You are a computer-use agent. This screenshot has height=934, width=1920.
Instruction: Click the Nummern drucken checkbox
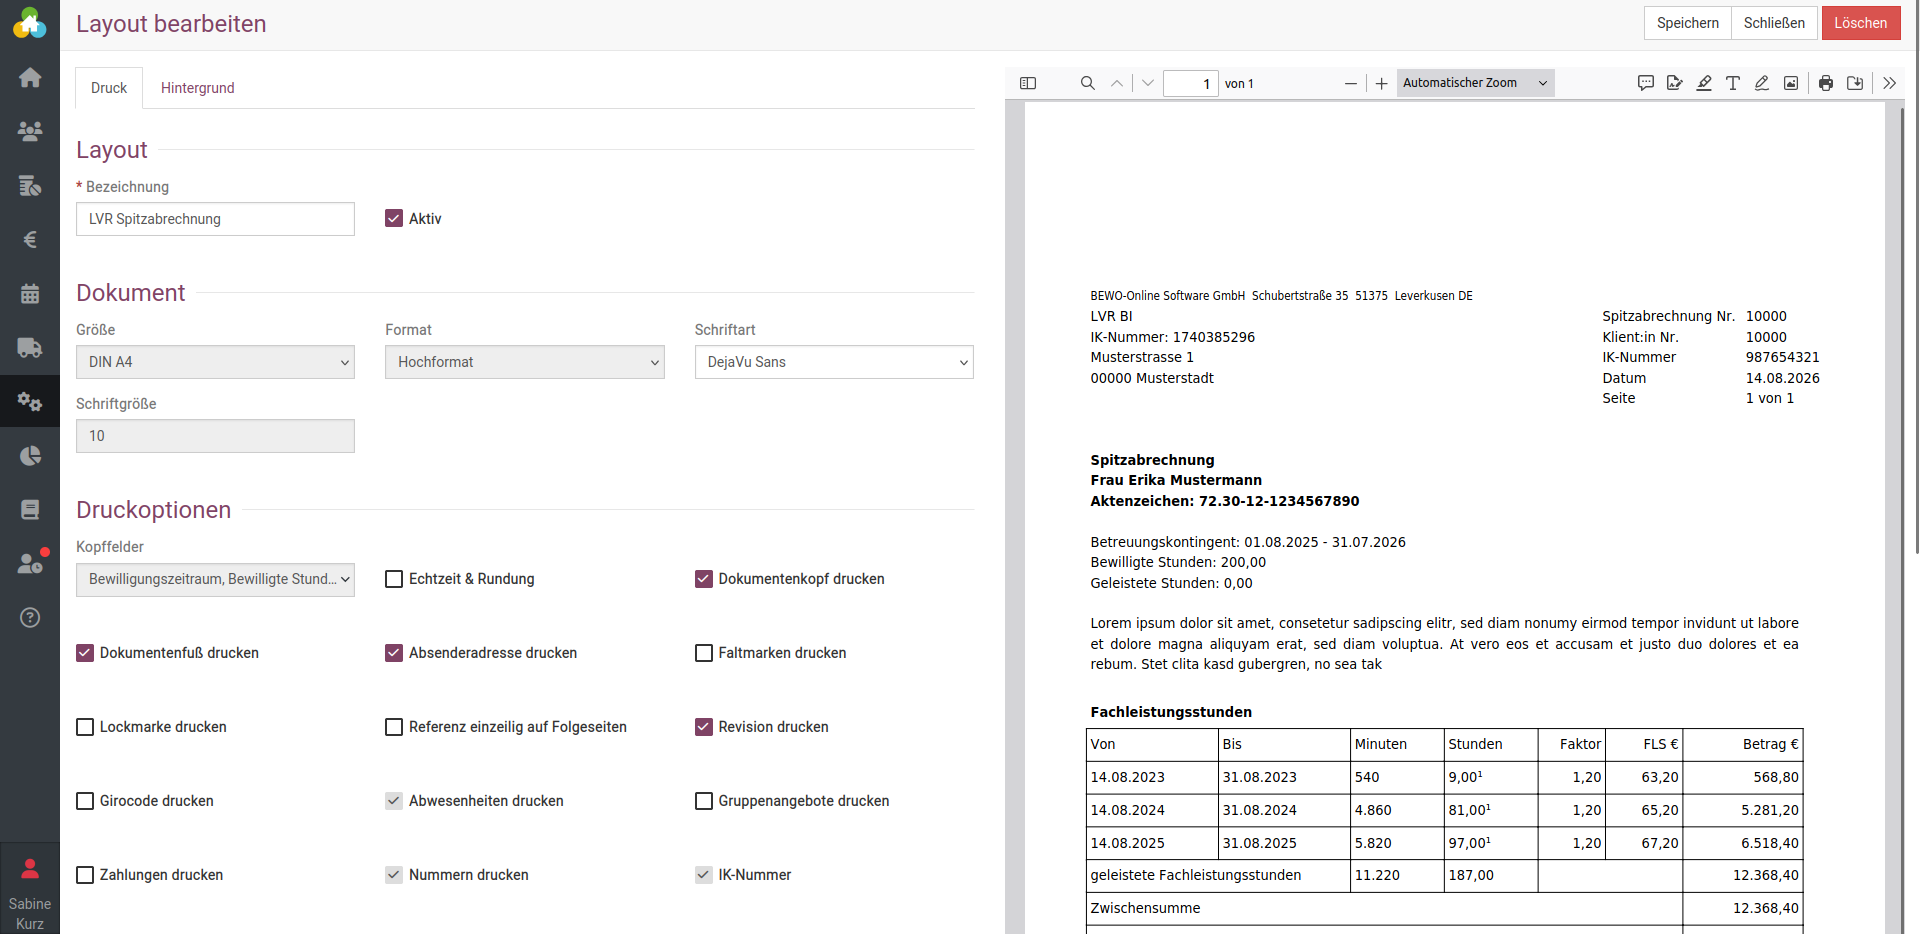pyautogui.click(x=394, y=875)
